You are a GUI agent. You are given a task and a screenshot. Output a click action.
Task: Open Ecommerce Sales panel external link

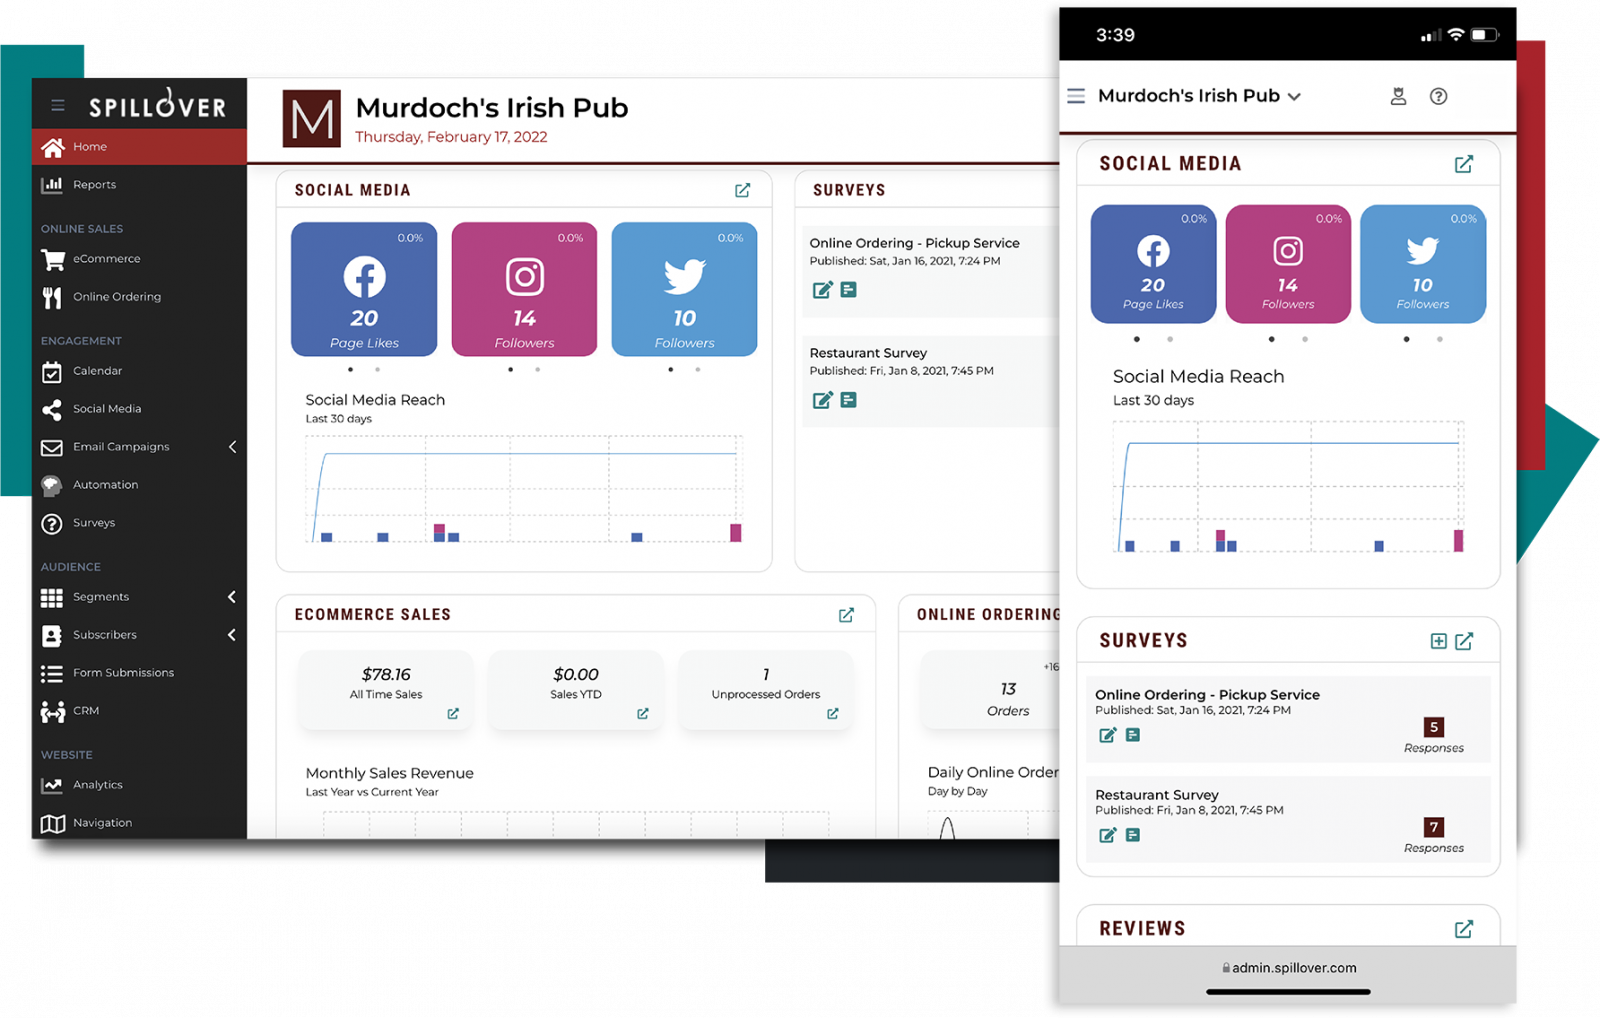point(846,615)
